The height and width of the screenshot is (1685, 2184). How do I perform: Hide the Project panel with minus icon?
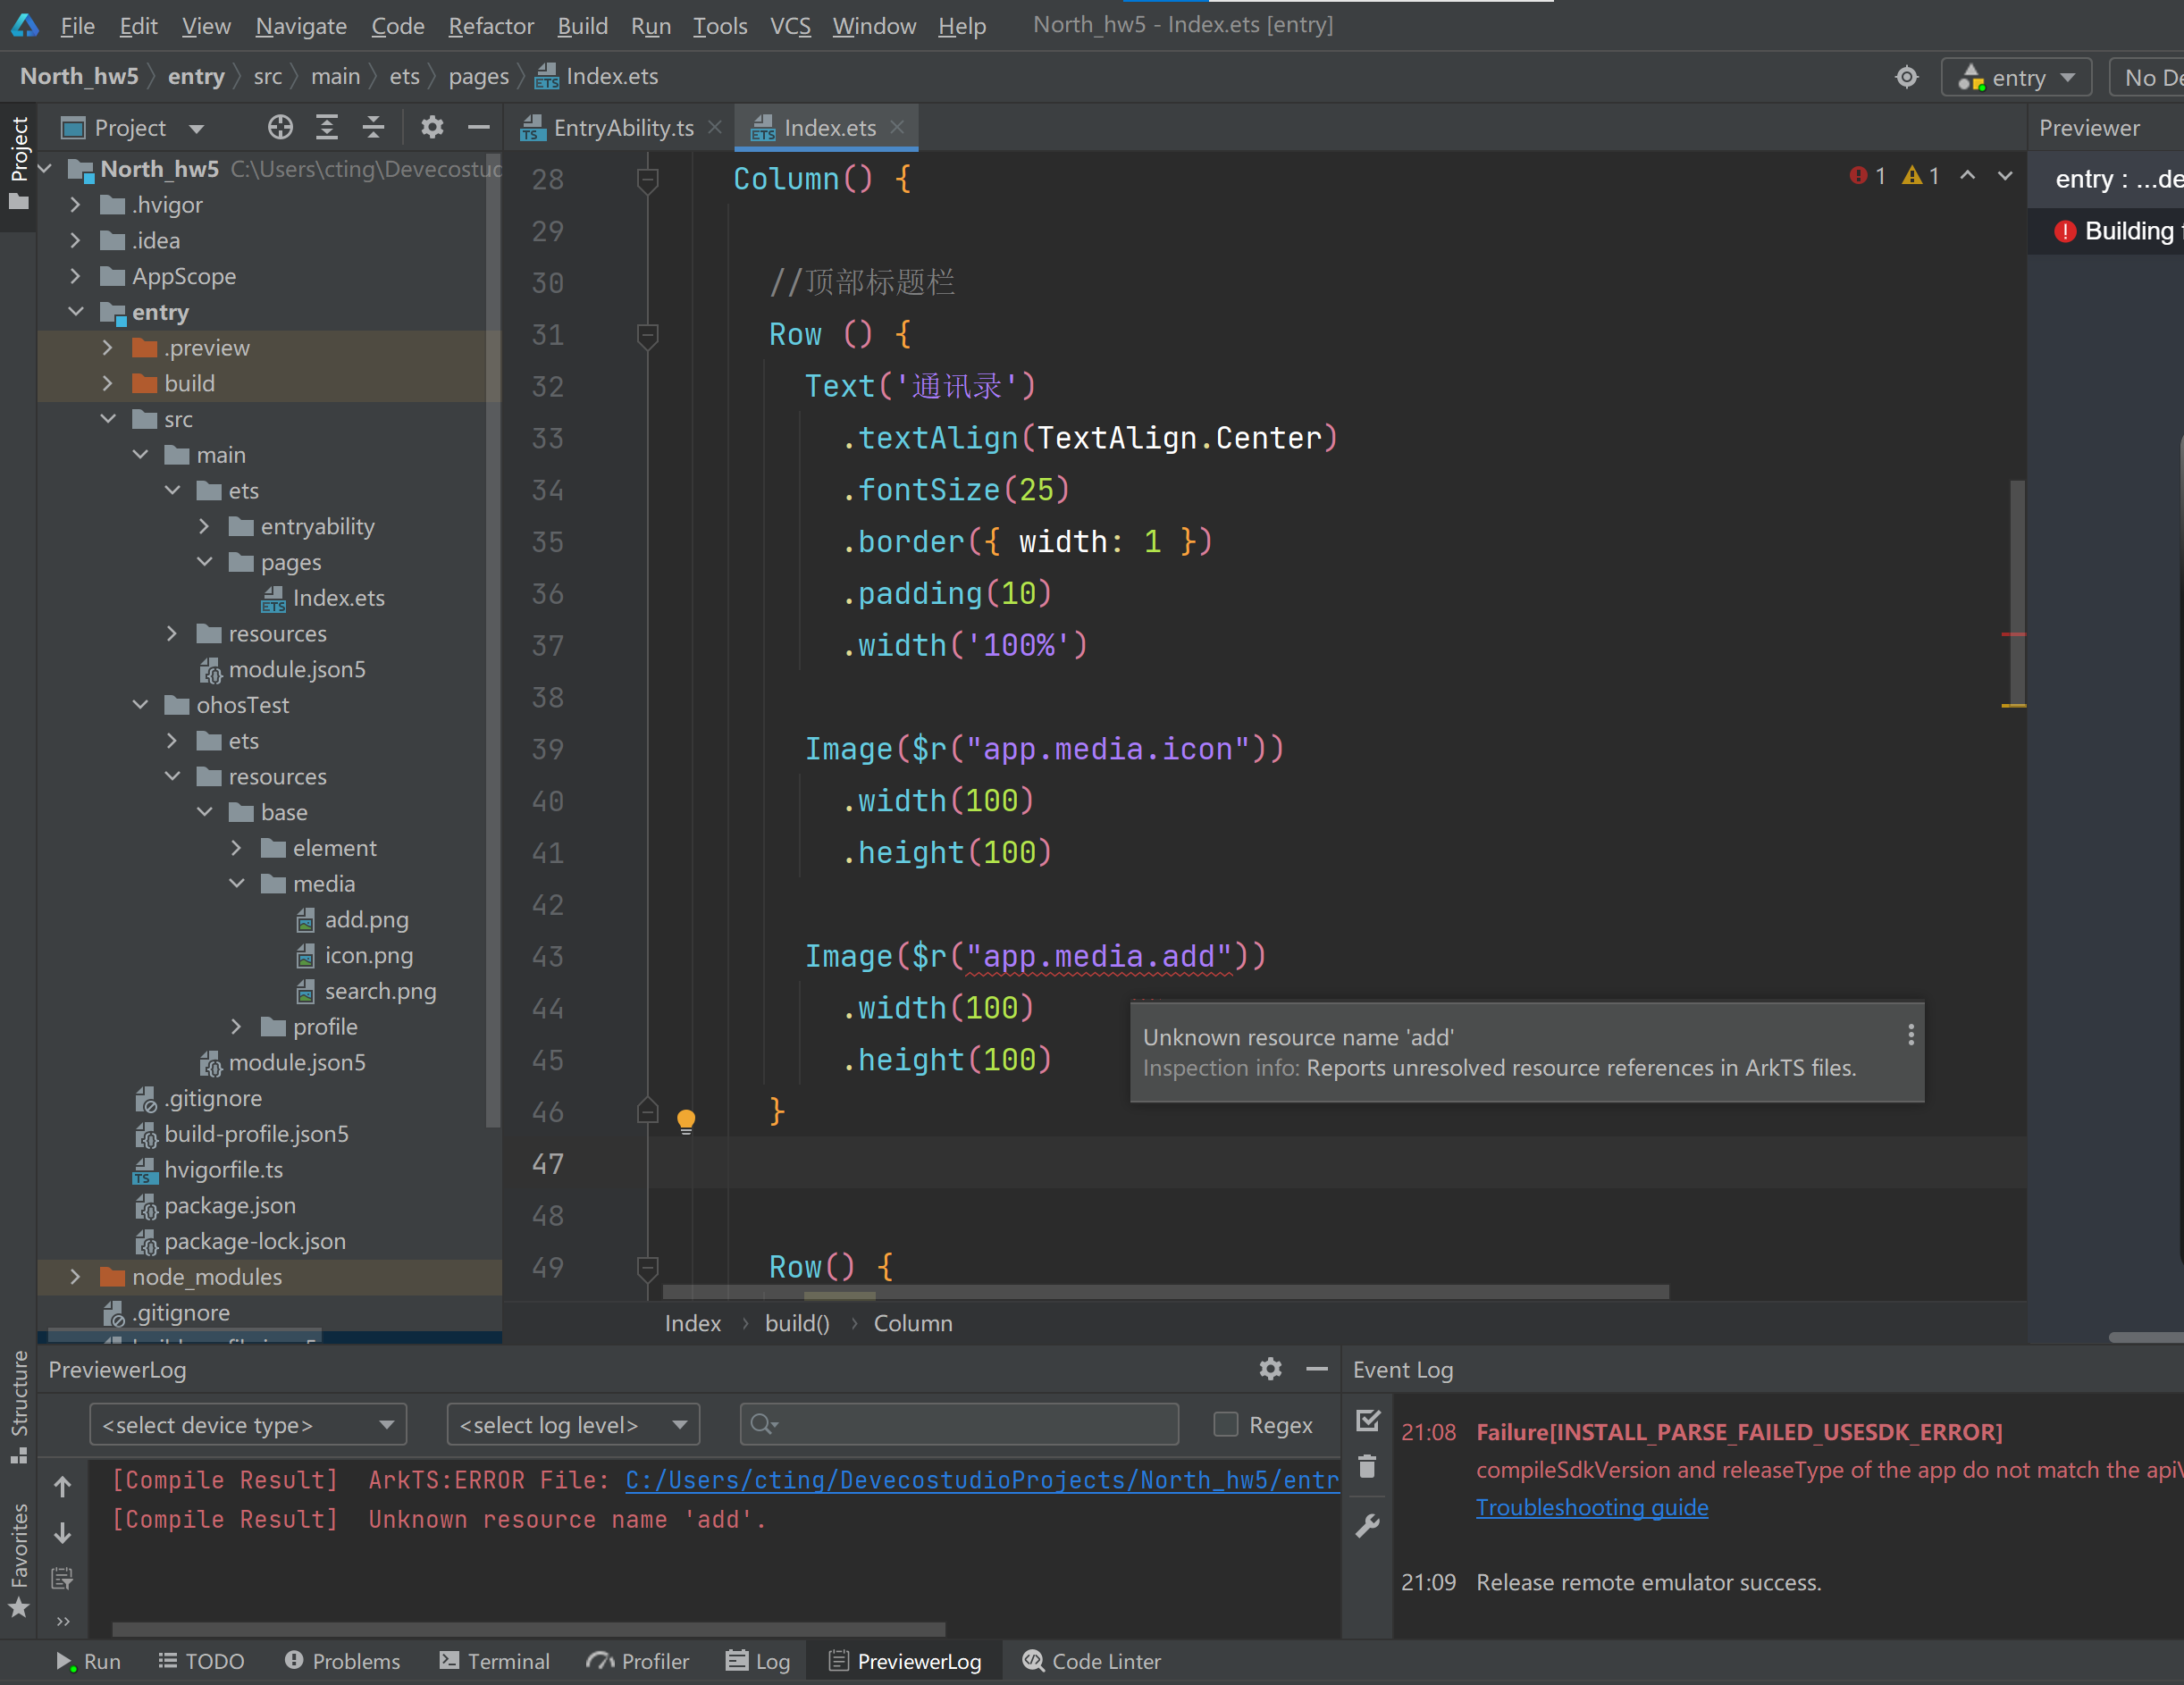pos(479,127)
